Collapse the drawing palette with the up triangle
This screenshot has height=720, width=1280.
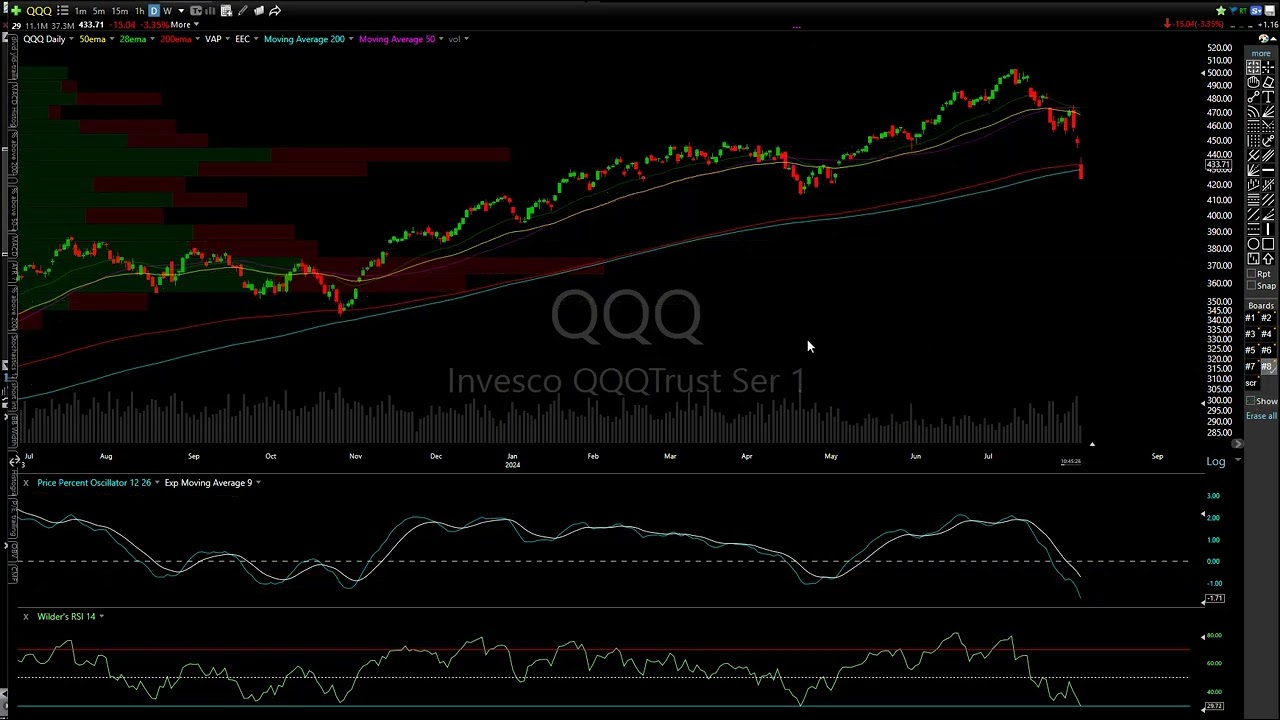point(1273,38)
